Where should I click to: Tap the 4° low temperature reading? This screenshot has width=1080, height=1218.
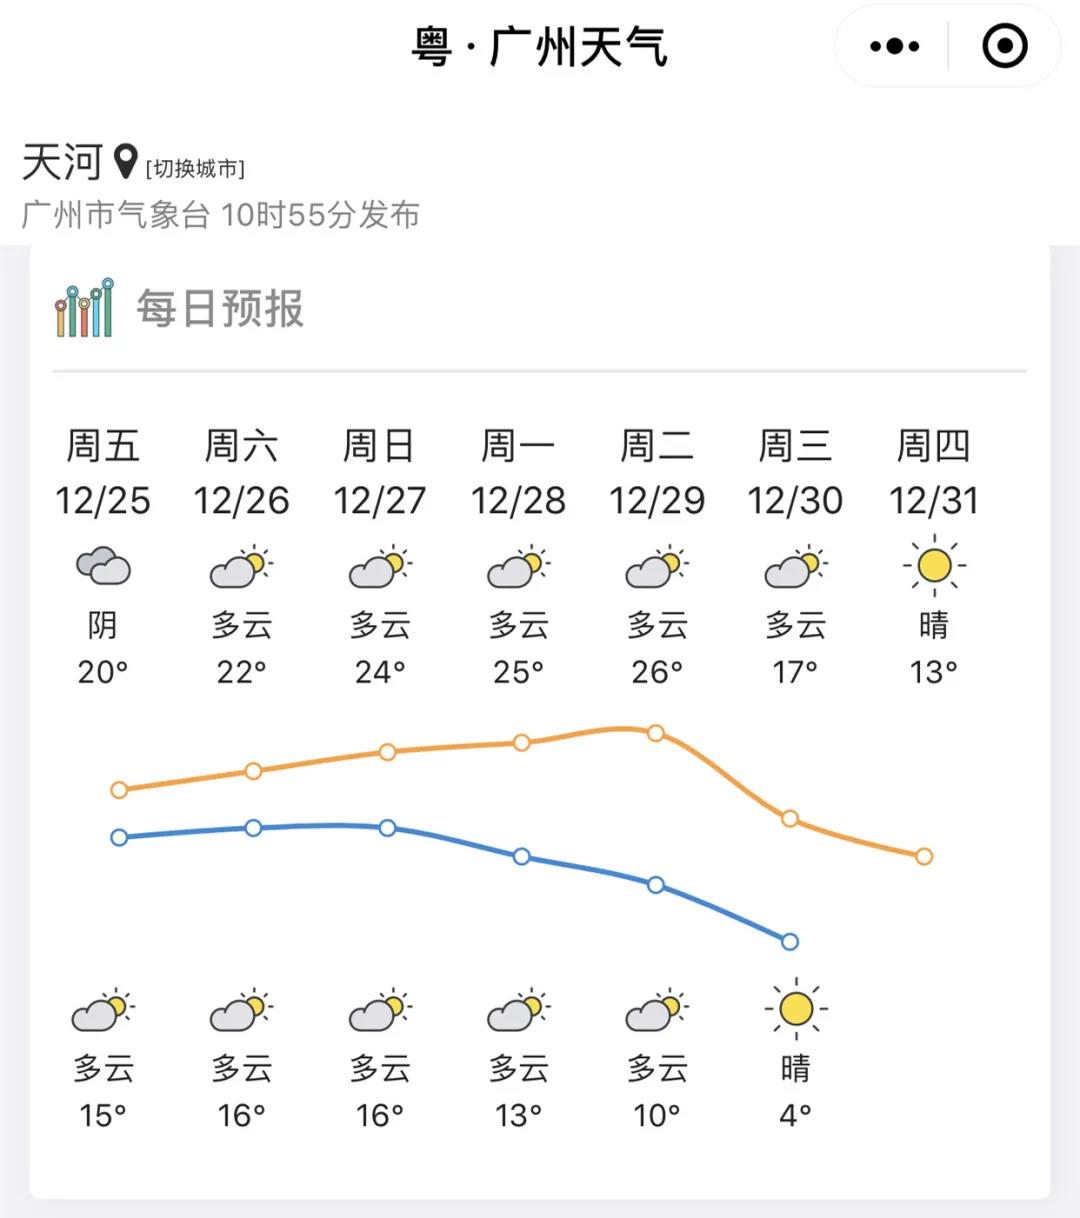coord(795,1114)
